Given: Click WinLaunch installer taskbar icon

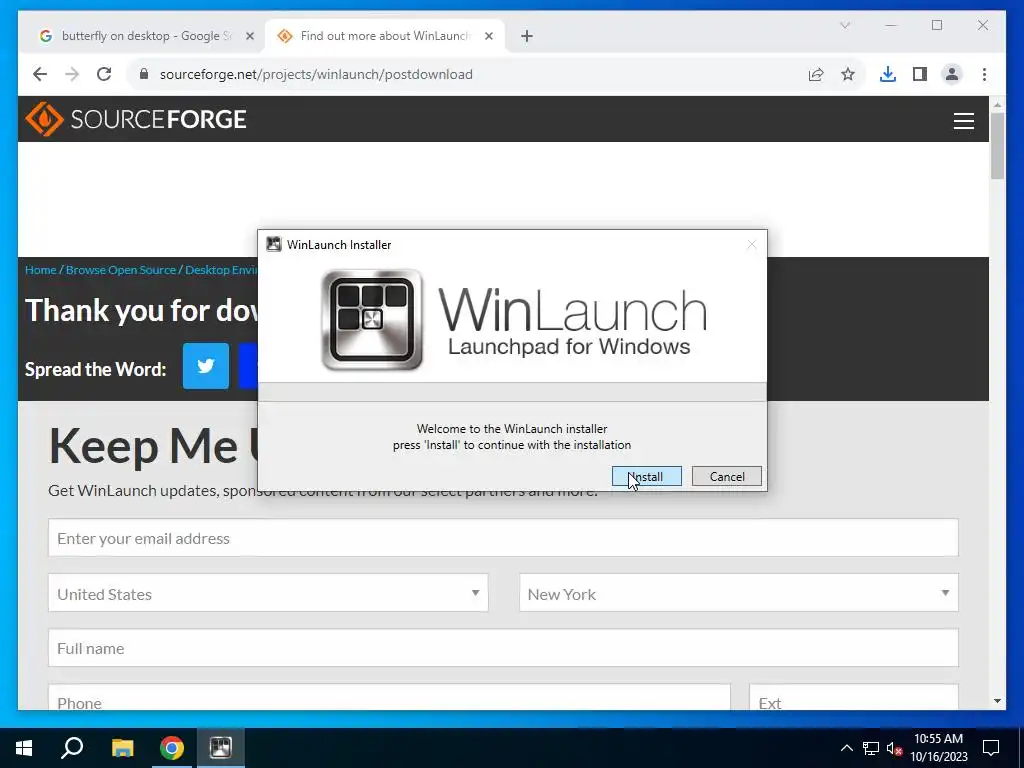Looking at the screenshot, I should (x=221, y=748).
